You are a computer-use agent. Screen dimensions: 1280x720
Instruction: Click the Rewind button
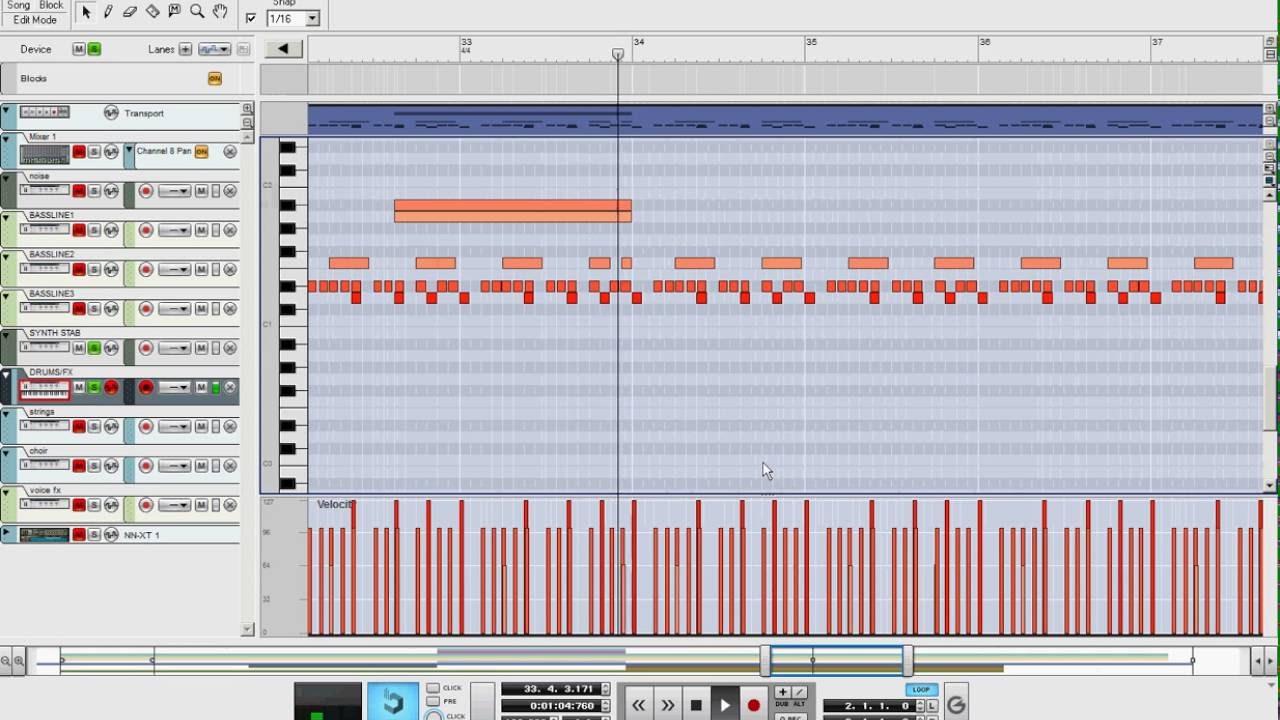pyautogui.click(x=638, y=705)
